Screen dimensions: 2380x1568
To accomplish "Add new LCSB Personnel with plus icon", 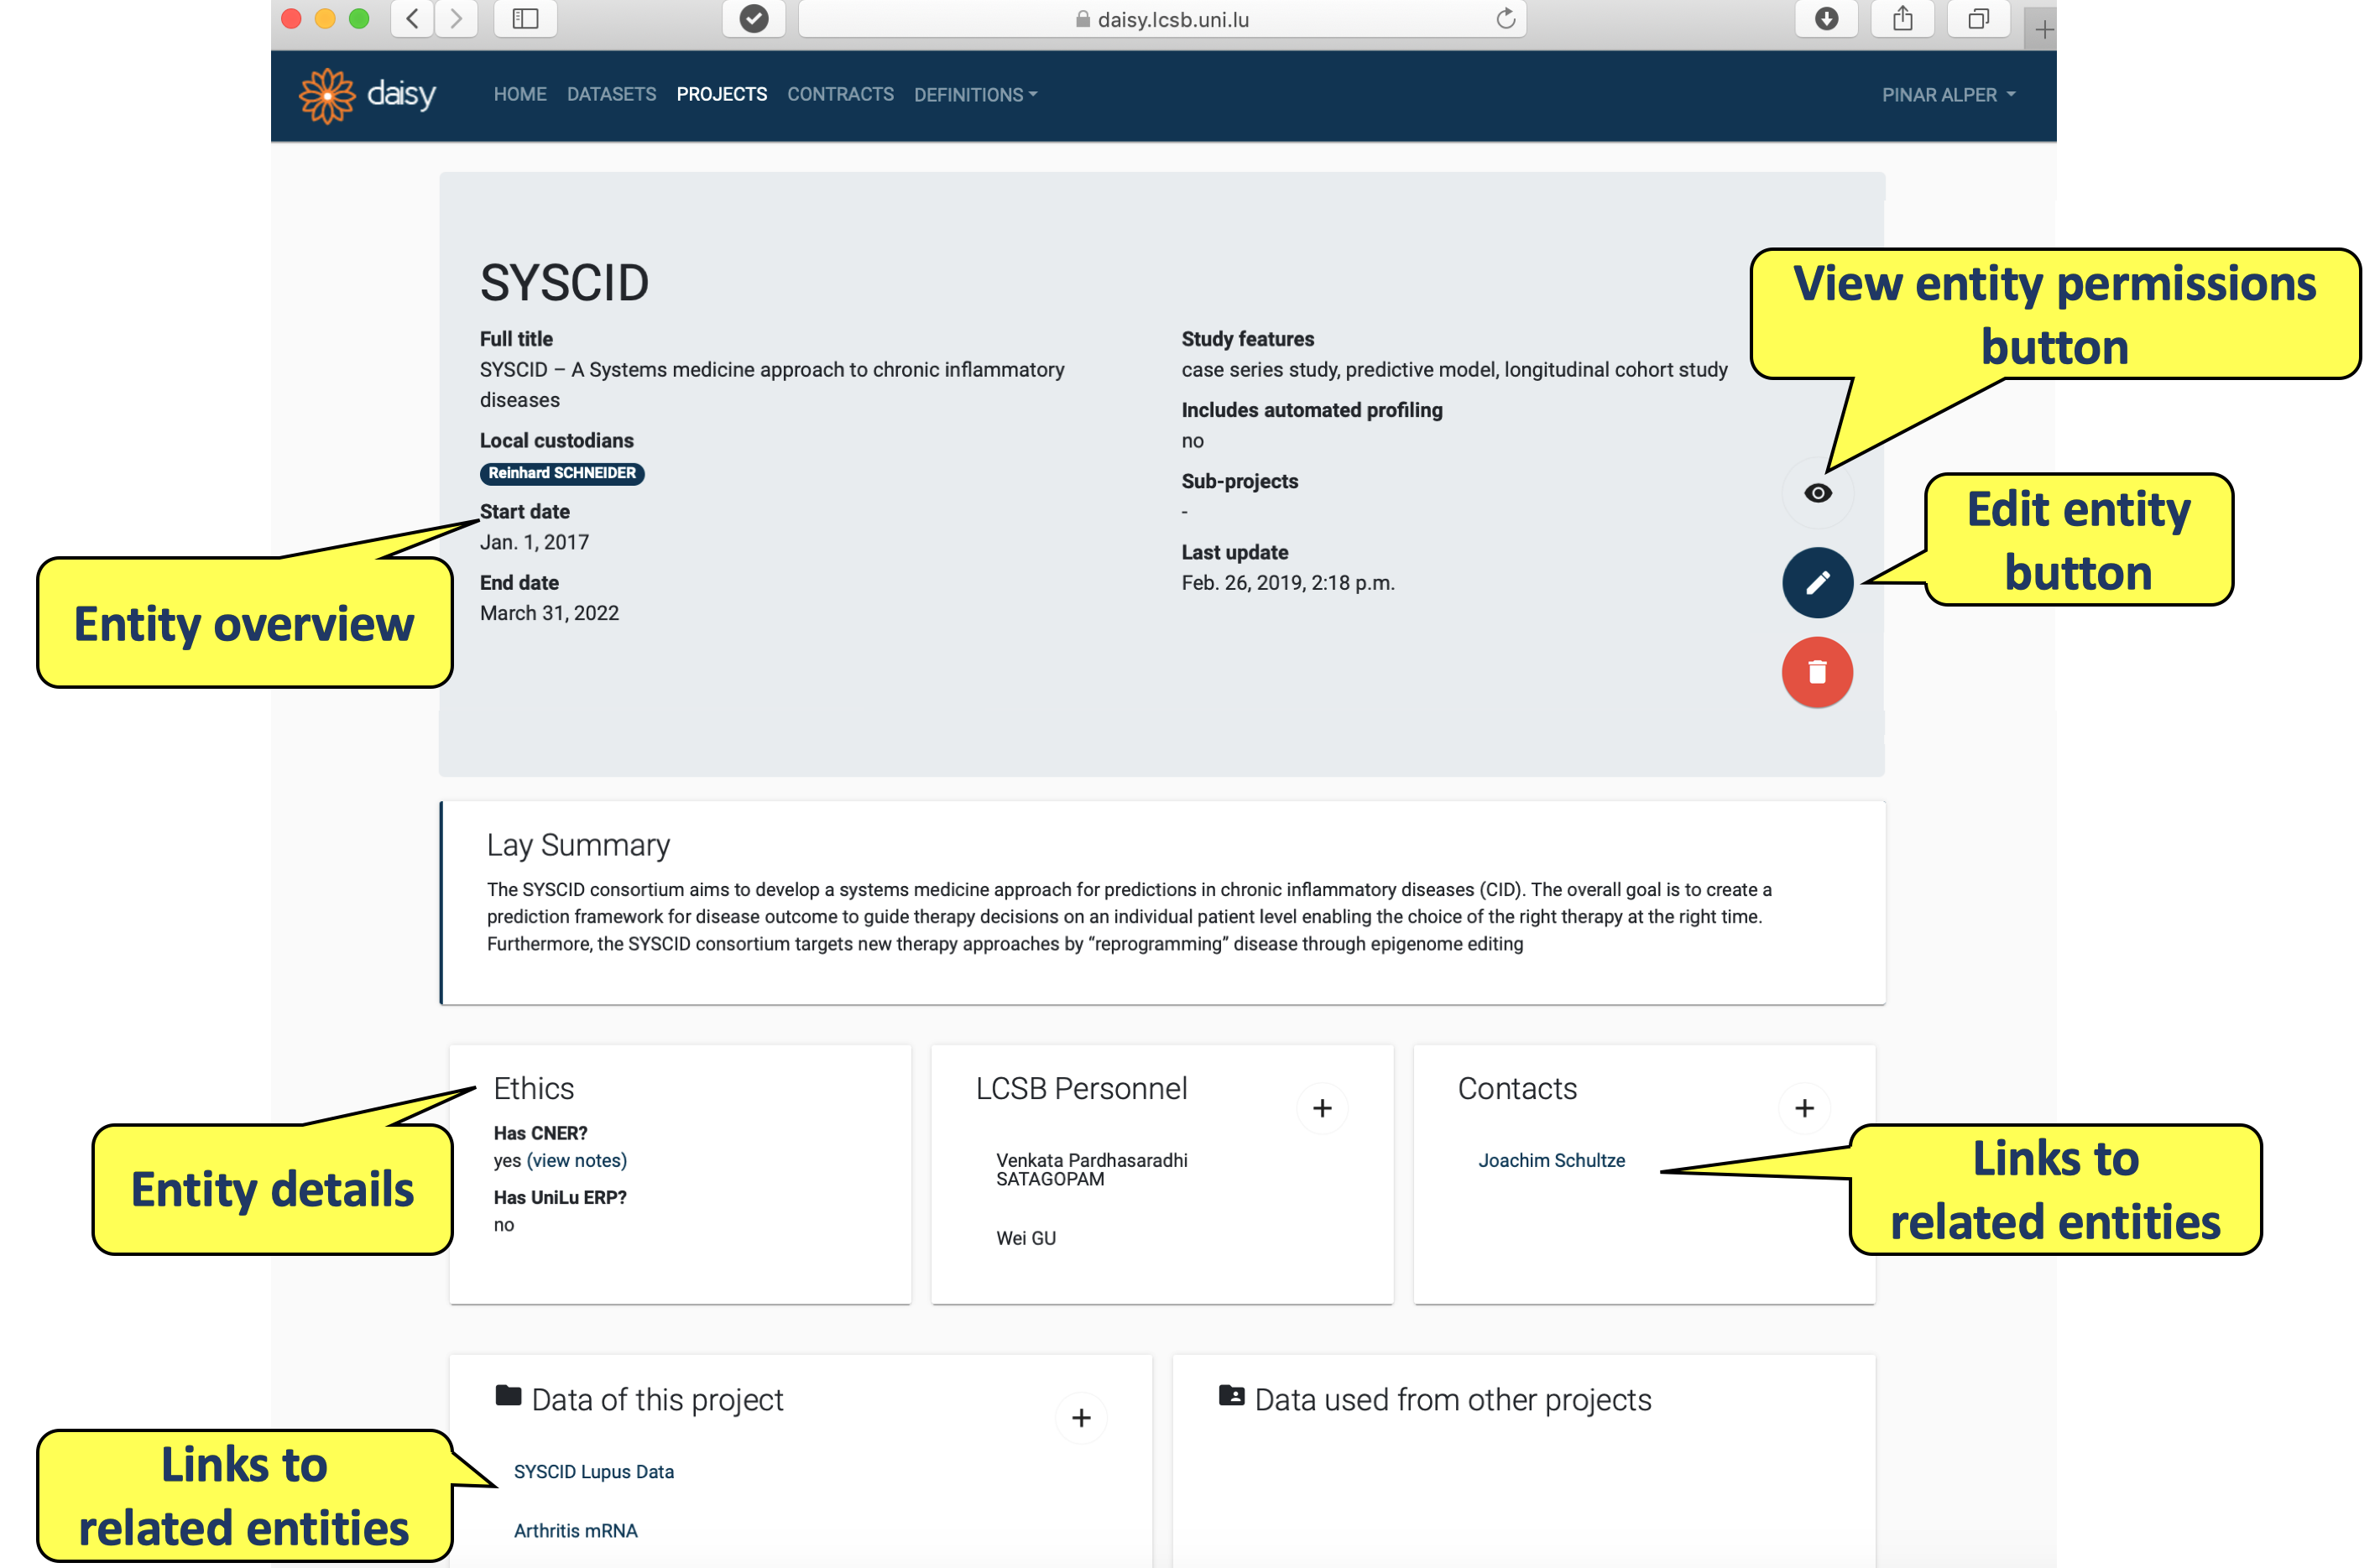I will click(1322, 1108).
